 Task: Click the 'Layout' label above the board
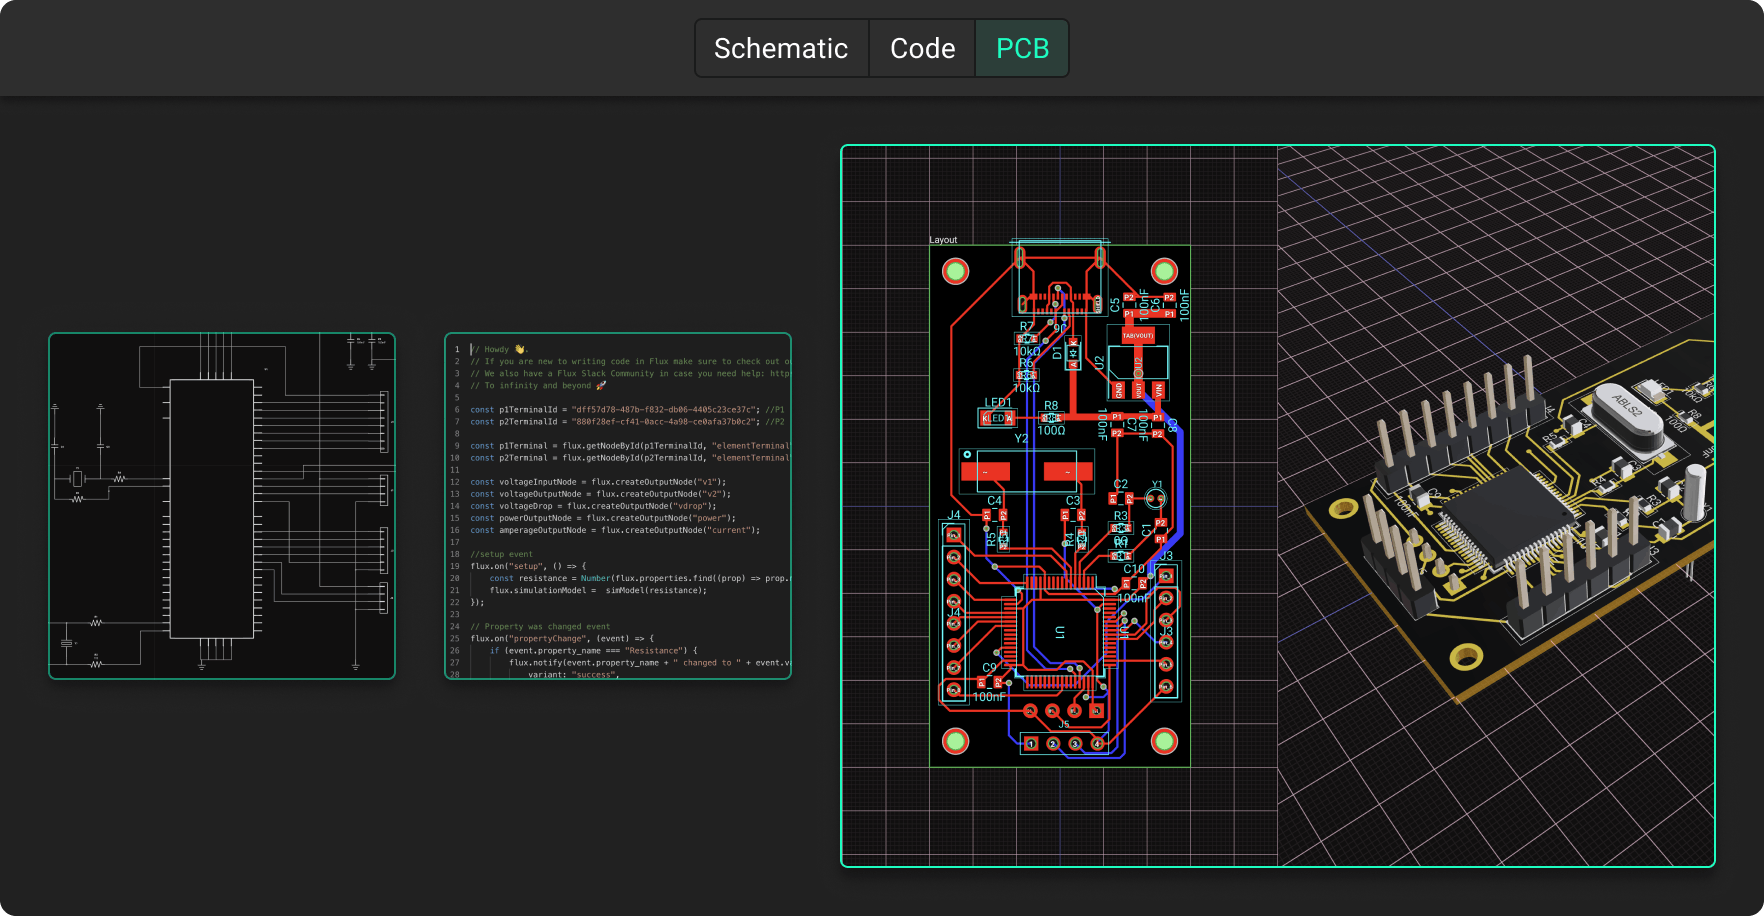coord(943,240)
